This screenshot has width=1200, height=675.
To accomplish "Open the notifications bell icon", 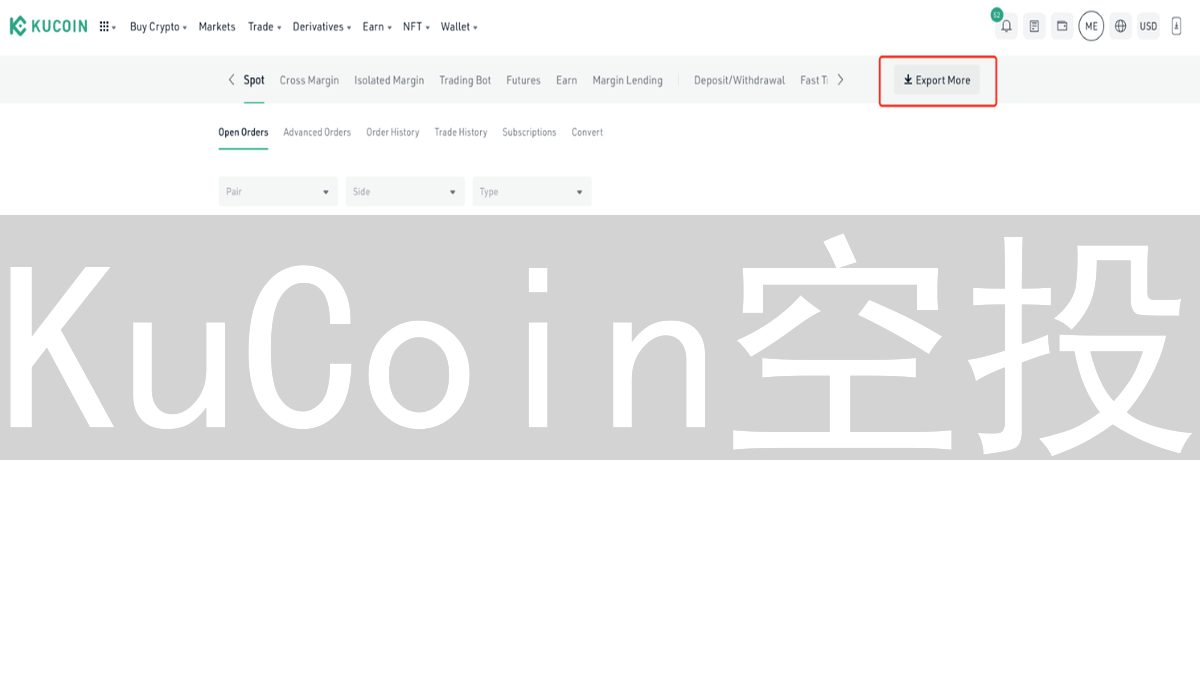I will (1006, 26).
